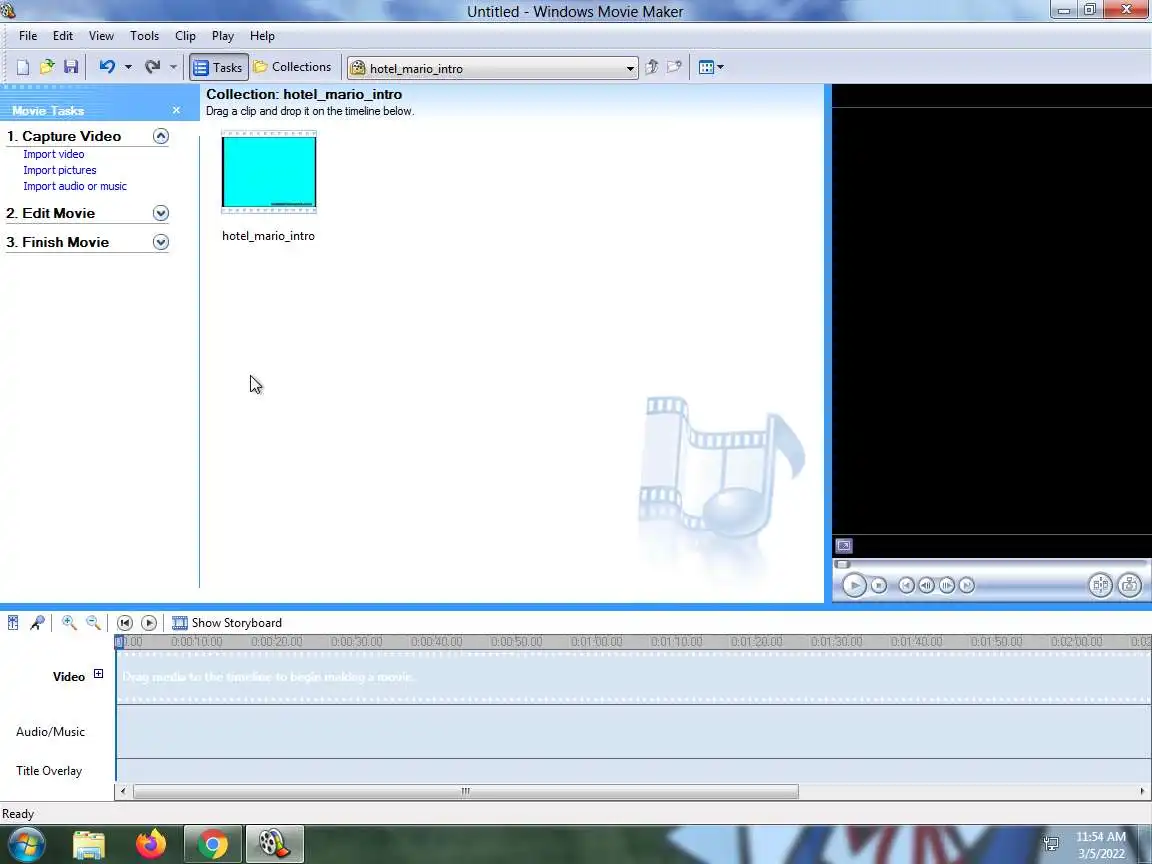Open Windows Explorer from taskbar
The width and height of the screenshot is (1152, 864).
(89, 845)
